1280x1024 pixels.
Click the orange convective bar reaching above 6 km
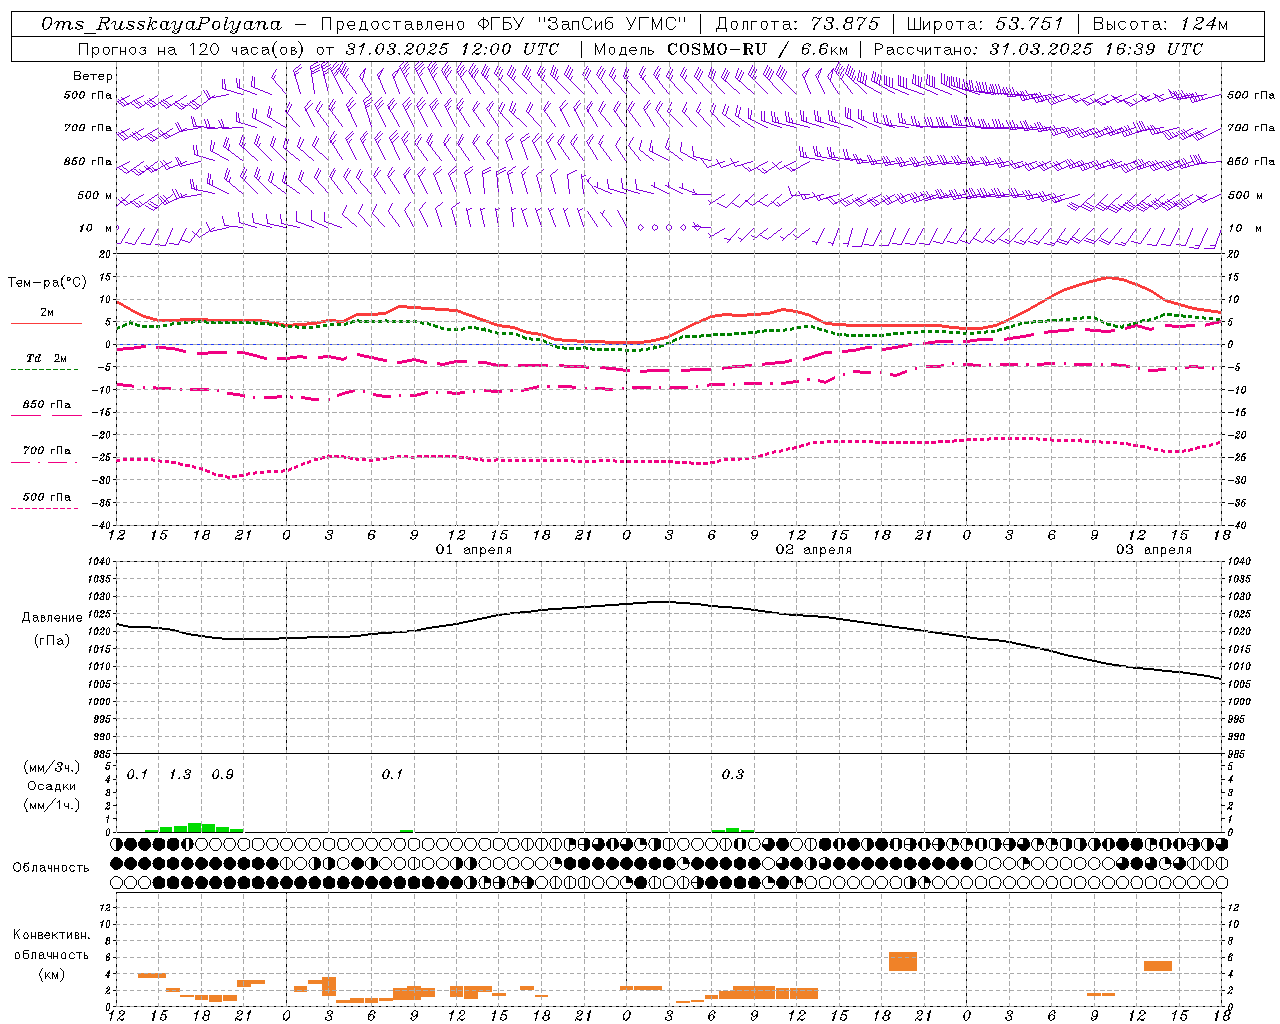coord(903,961)
